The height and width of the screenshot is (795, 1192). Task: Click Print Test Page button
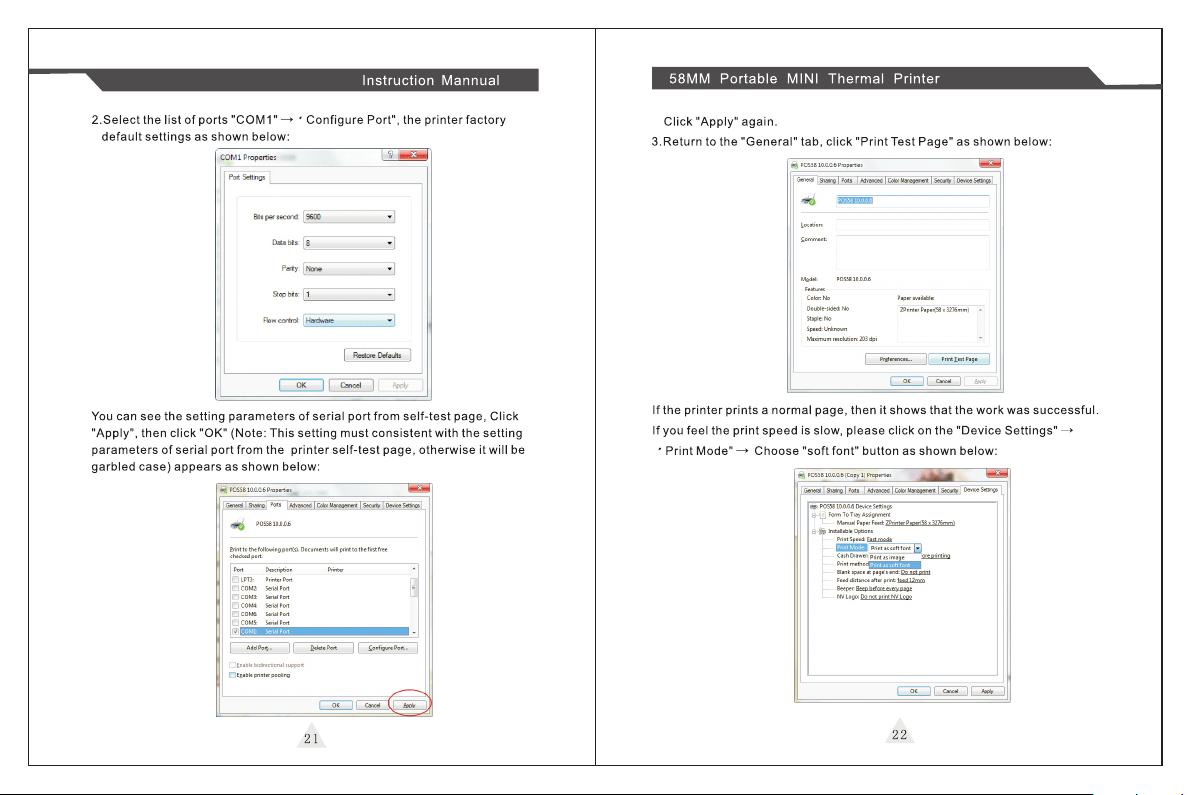tap(959, 359)
